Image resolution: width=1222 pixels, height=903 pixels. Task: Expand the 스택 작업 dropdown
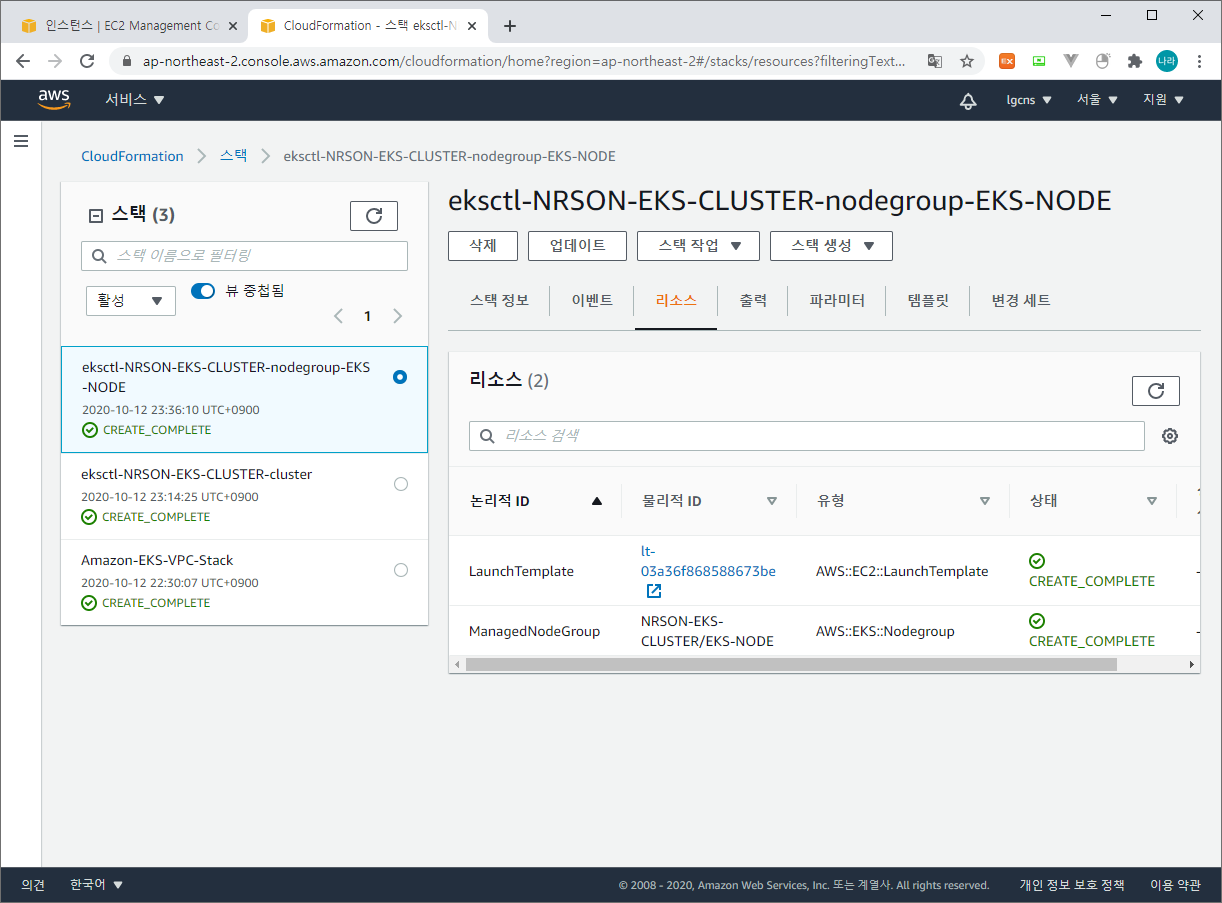coord(698,246)
